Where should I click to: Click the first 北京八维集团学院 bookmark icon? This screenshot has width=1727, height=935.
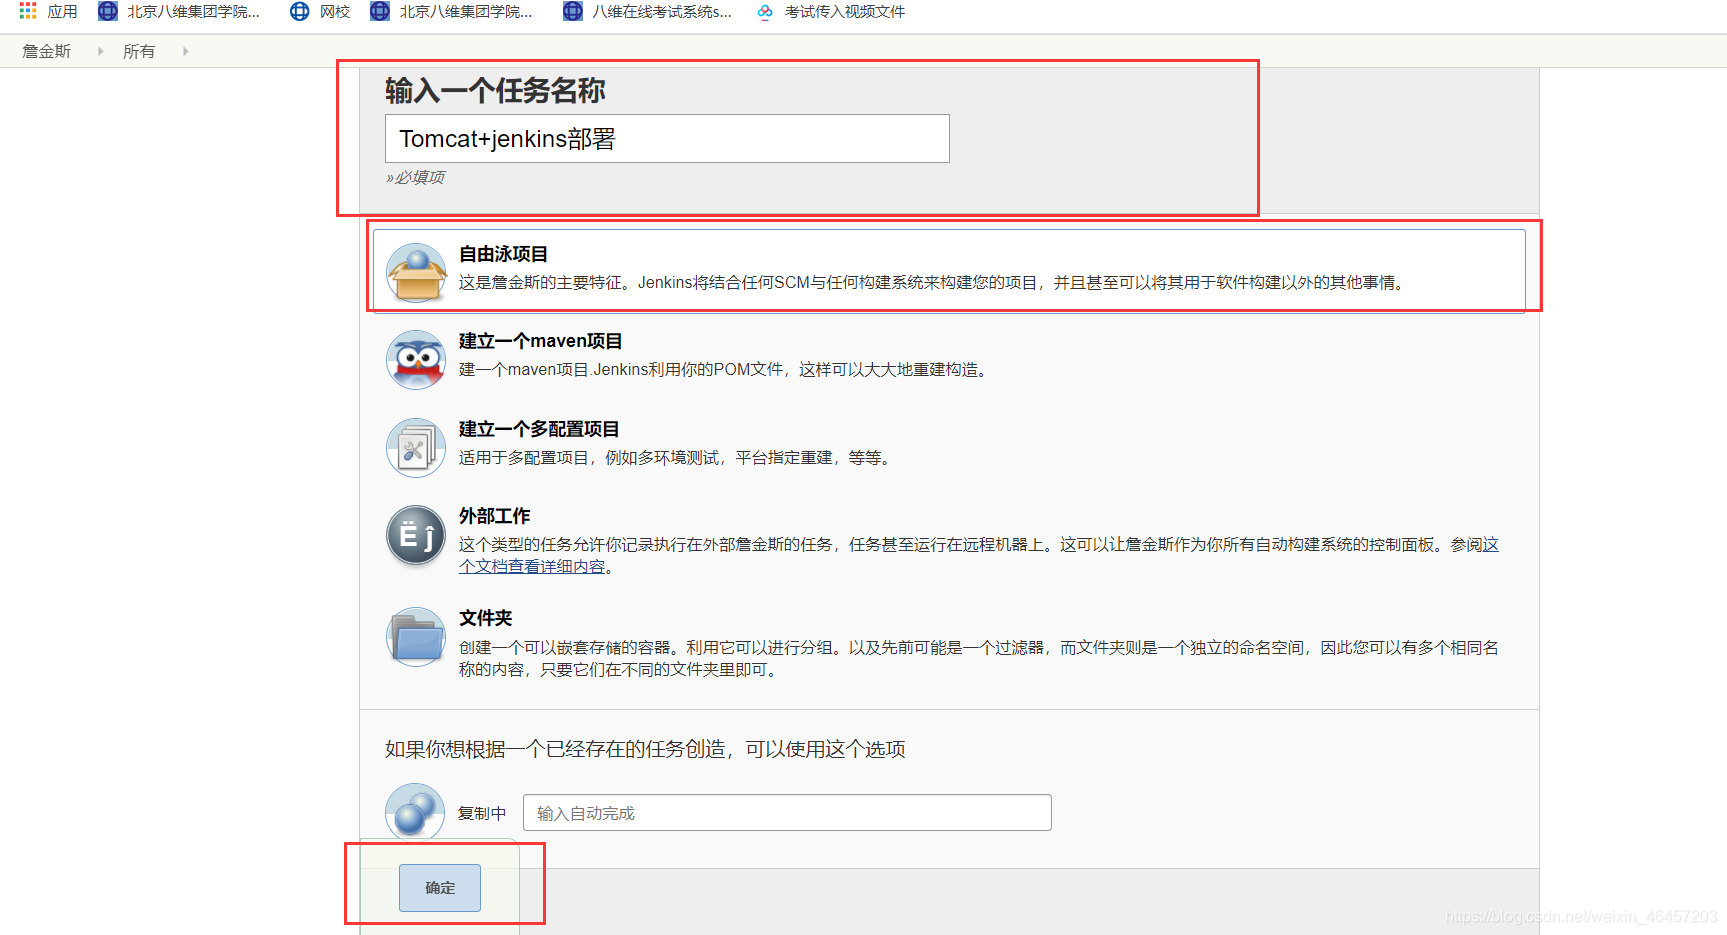coord(107,11)
